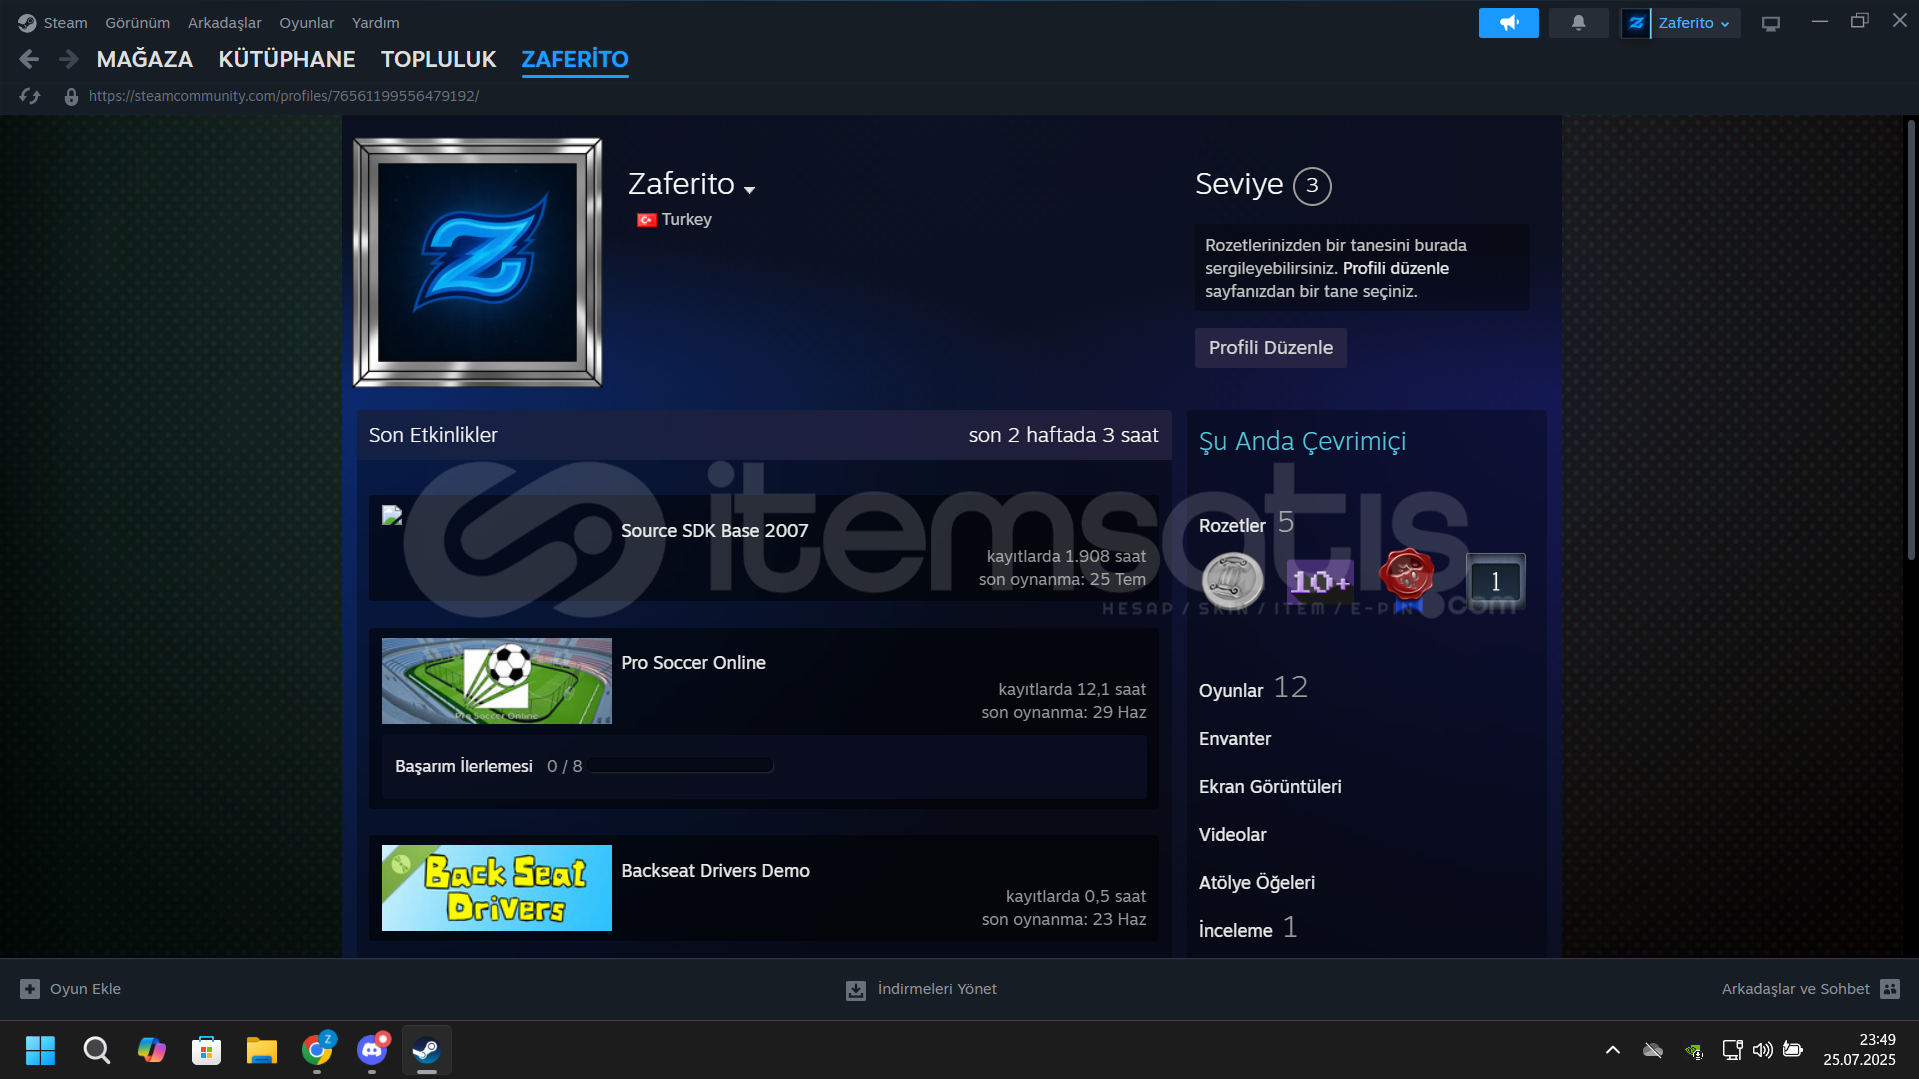1919x1079 pixels.
Task: Click the taskbar clock and date
Action: pos(1859,1050)
